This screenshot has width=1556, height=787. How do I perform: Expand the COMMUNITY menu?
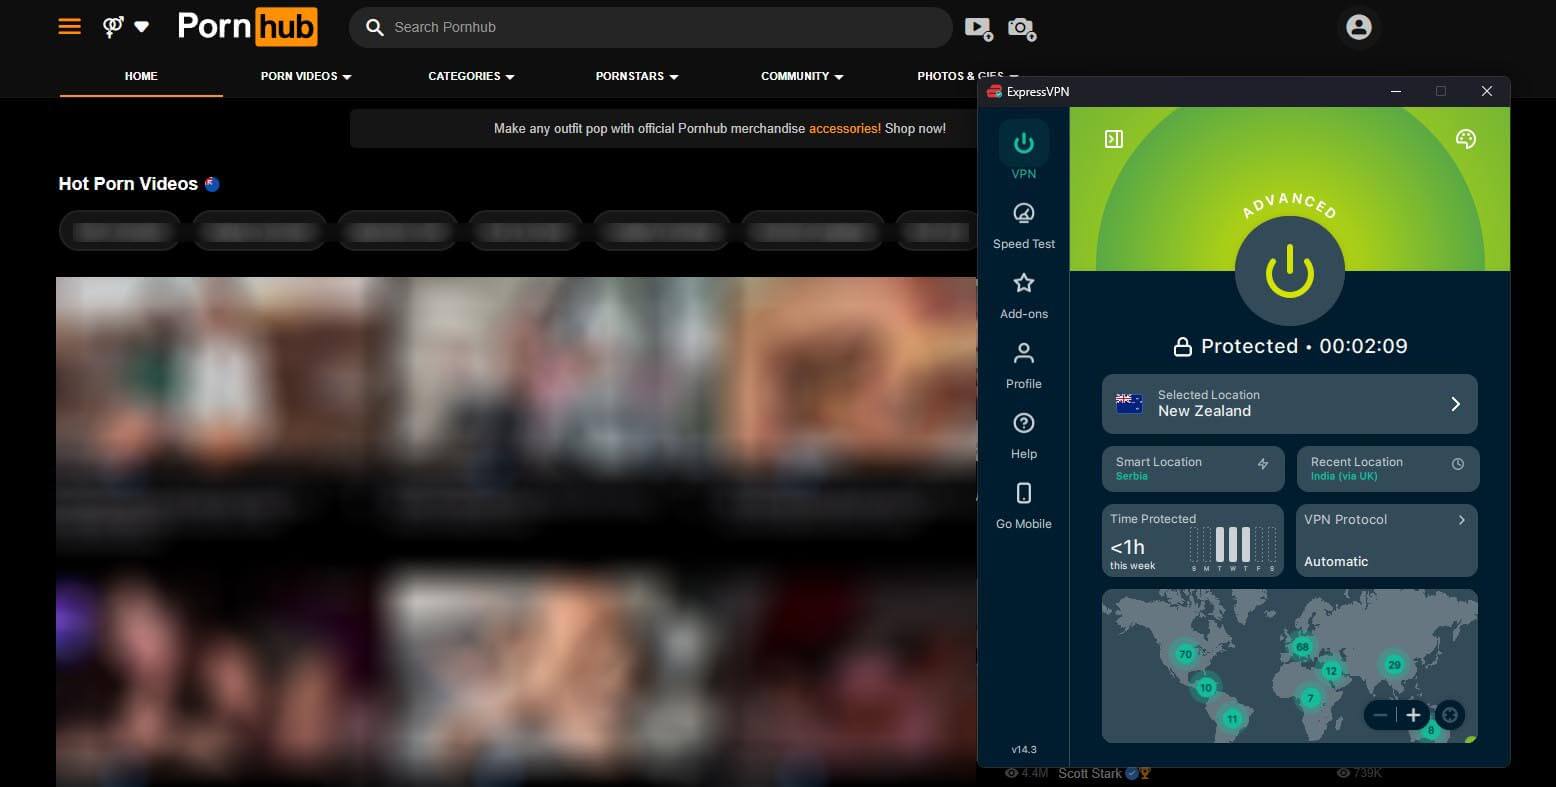click(802, 76)
